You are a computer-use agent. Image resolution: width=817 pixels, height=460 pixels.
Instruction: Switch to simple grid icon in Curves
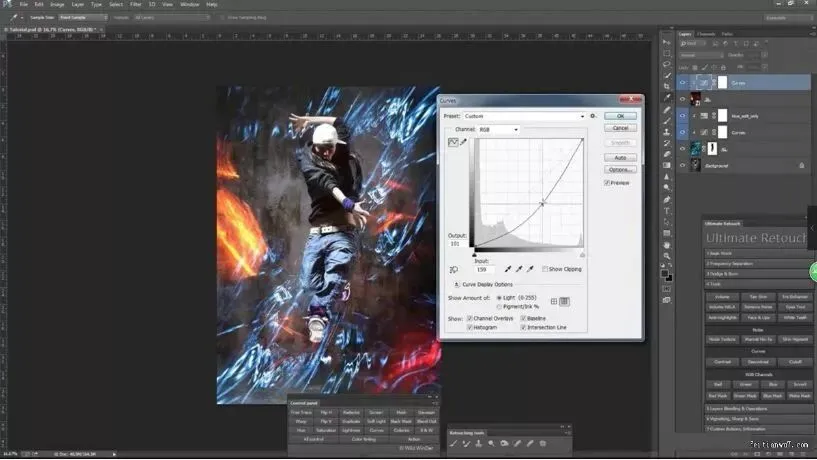click(x=554, y=302)
